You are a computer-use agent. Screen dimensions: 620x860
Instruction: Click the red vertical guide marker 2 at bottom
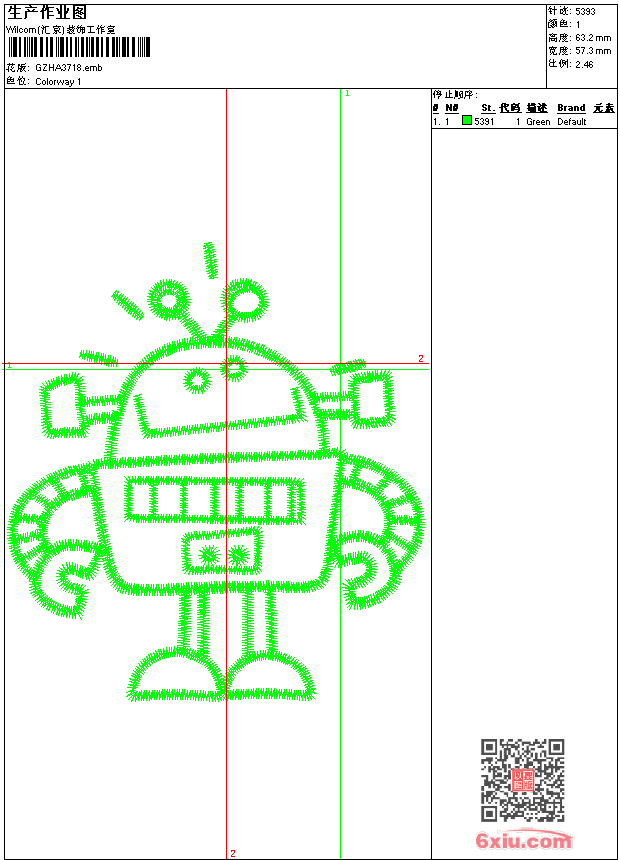click(x=233, y=853)
